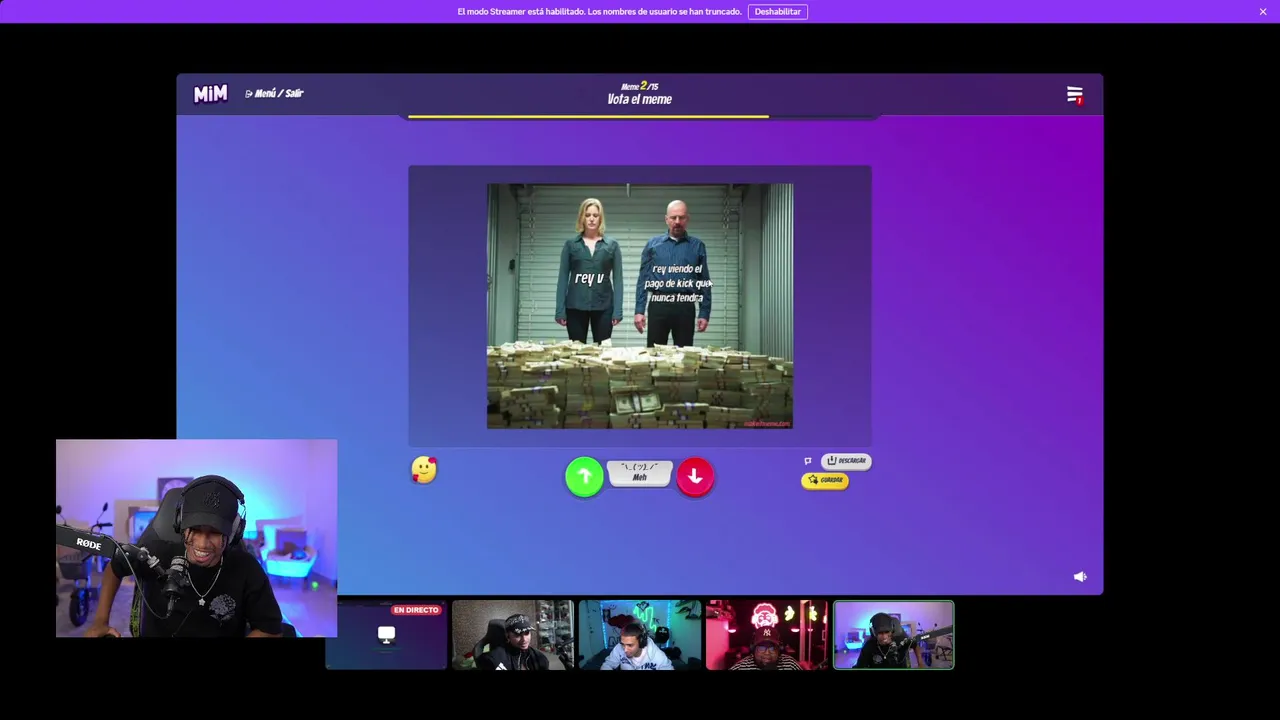This screenshot has height=720, width=1280.
Task: Vote Meh on the meme
Action: [x=640, y=473]
